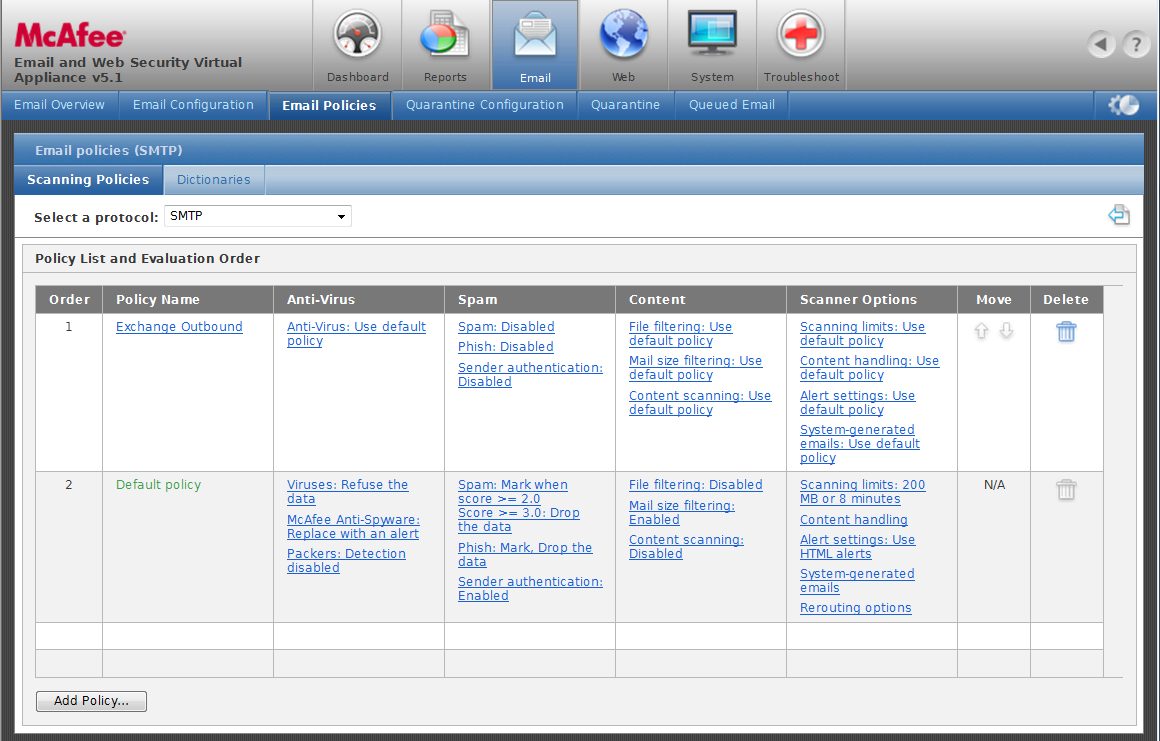The width and height of the screenshot is (1160, 741).
Task: Go to Email Configuration tab
Action: coord(193,105)
